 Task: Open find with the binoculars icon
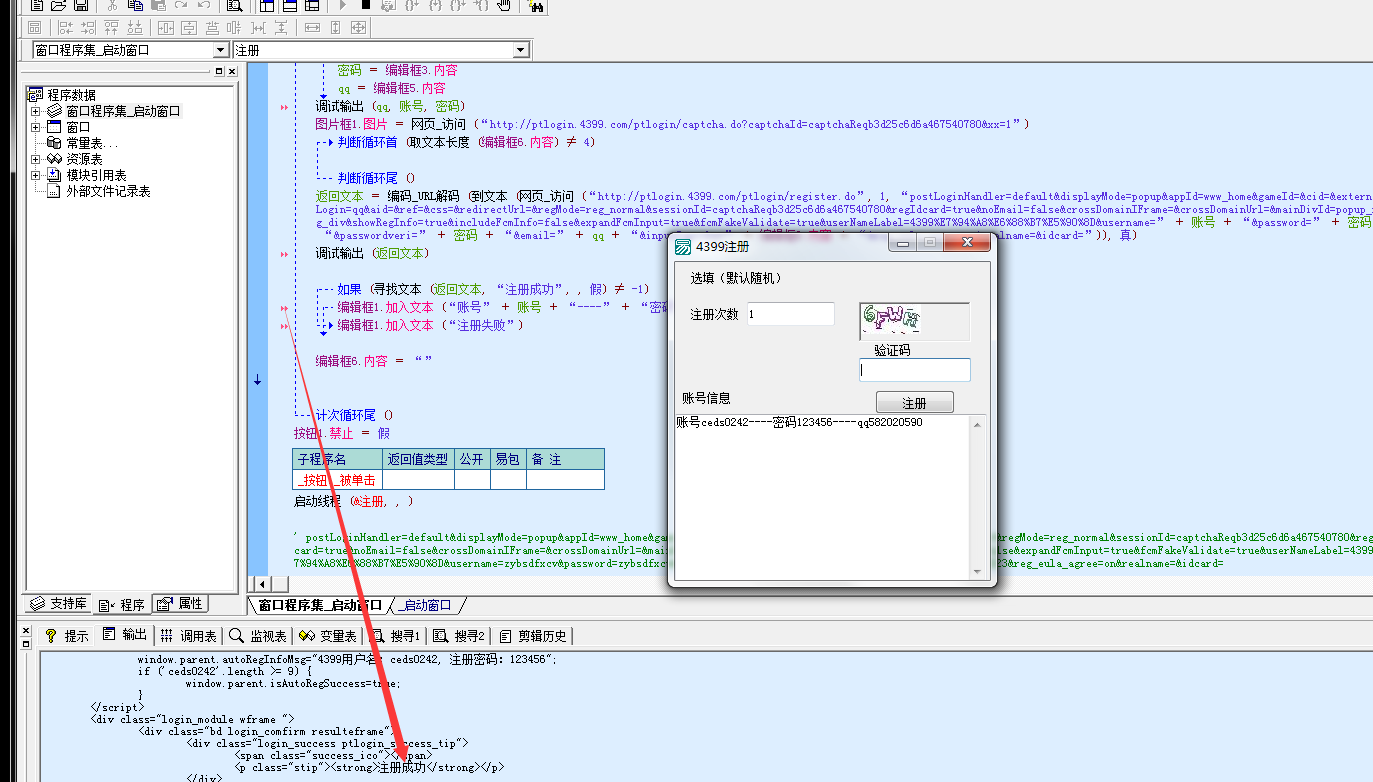(535, 5)
